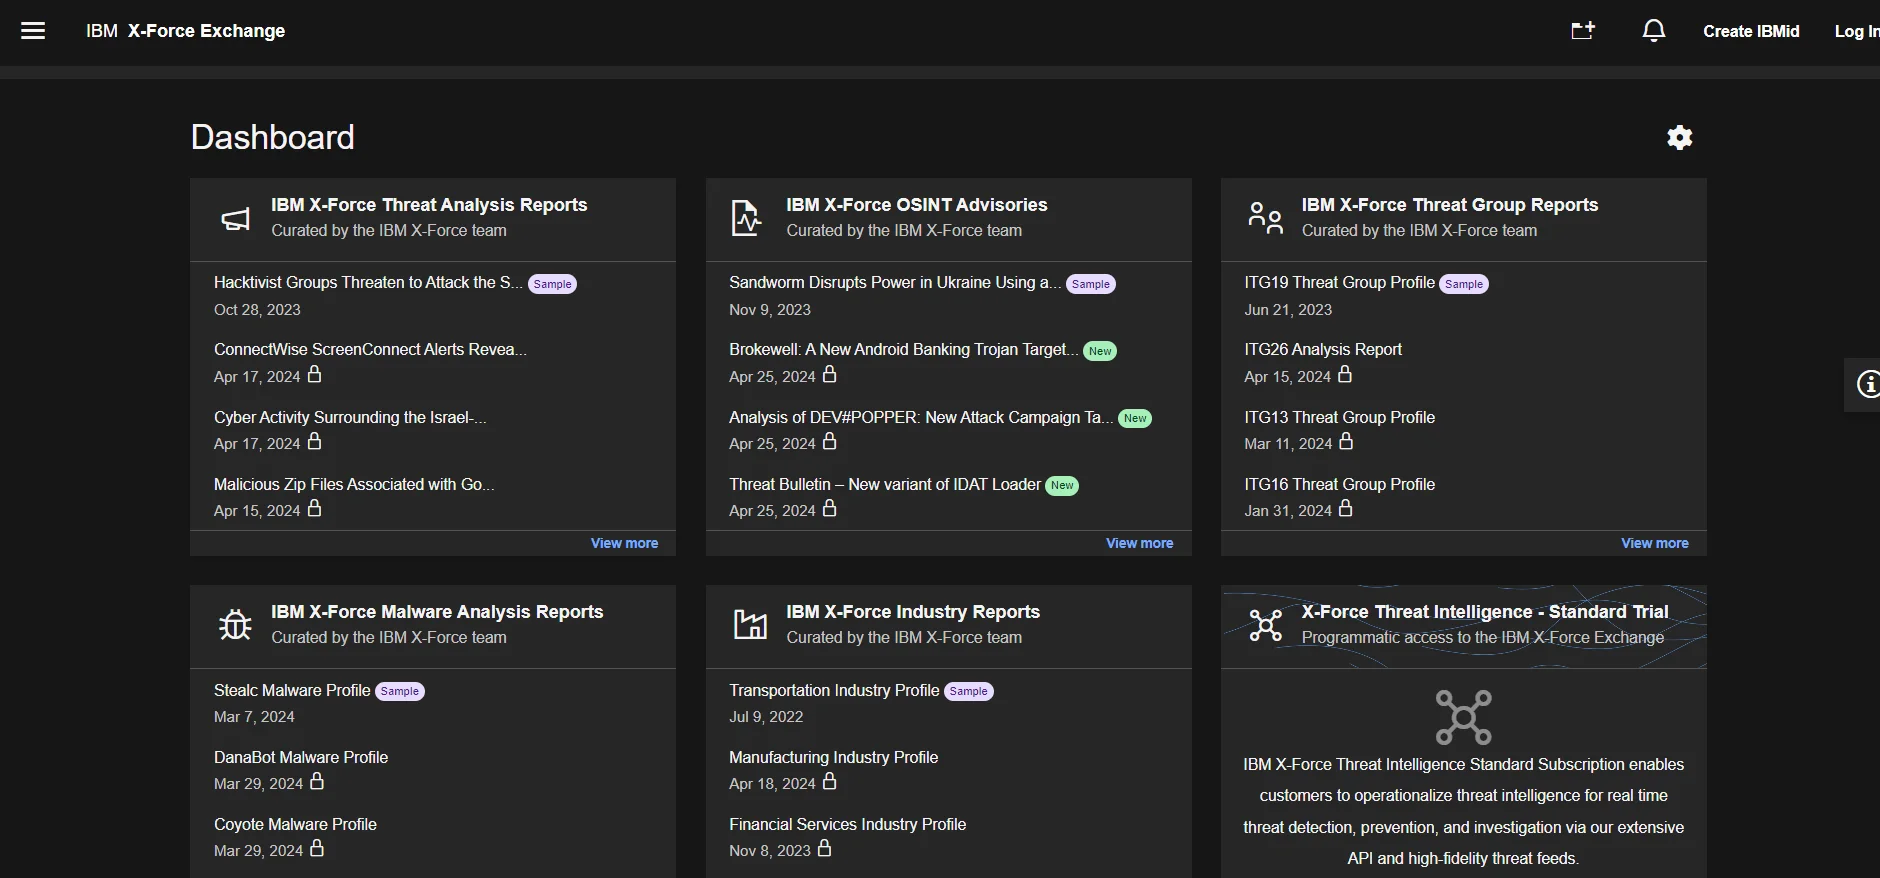
Task: Click Sample badge on Stealc Malware Profile
Action: click(x=400, y=691)
